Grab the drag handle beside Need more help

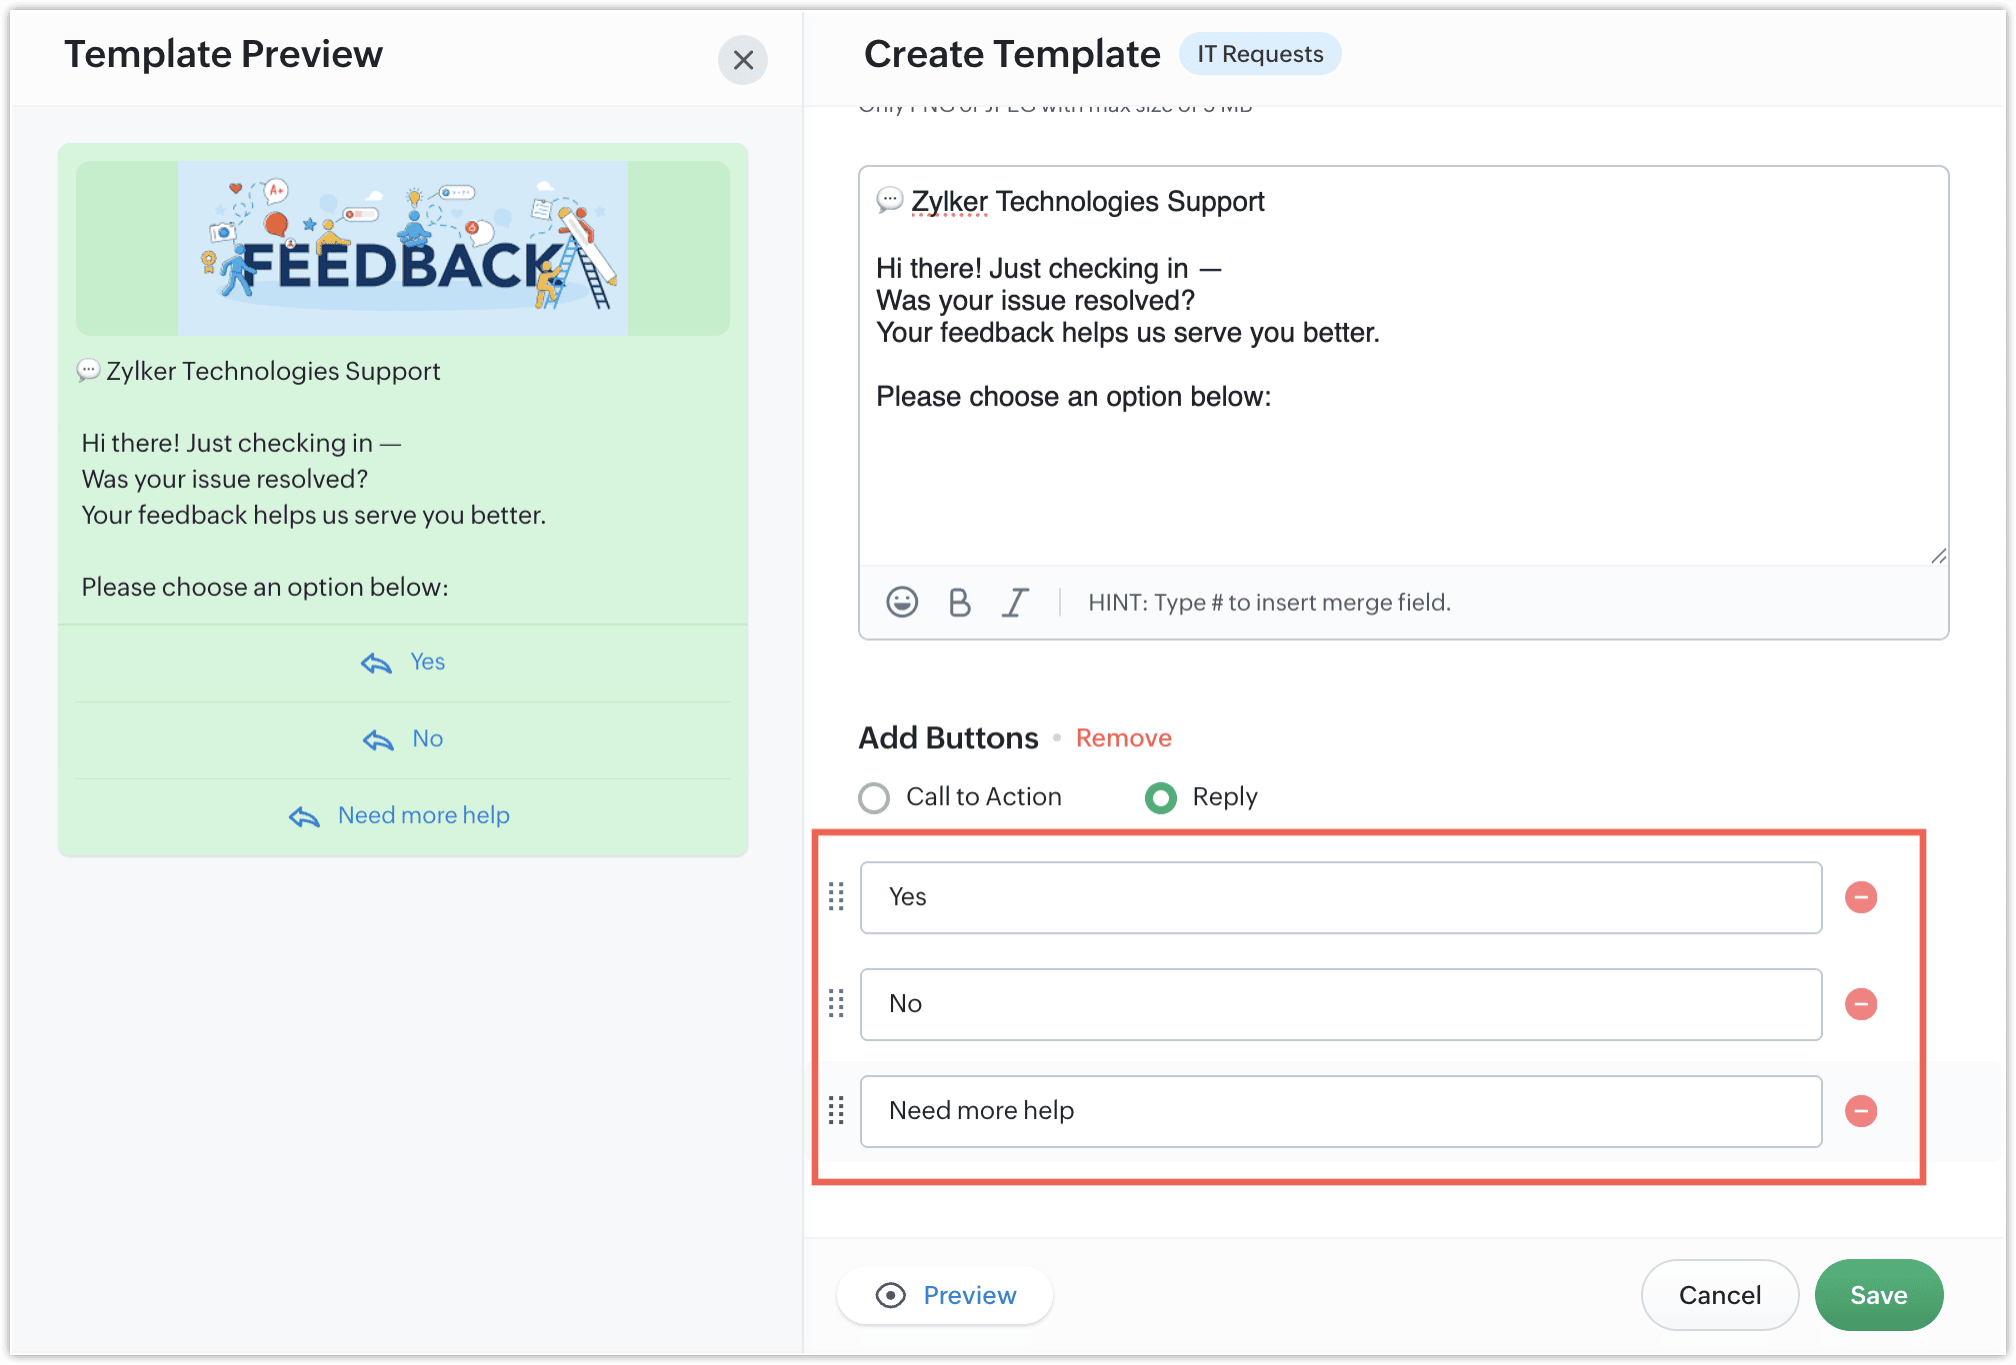pos(837,1111)
